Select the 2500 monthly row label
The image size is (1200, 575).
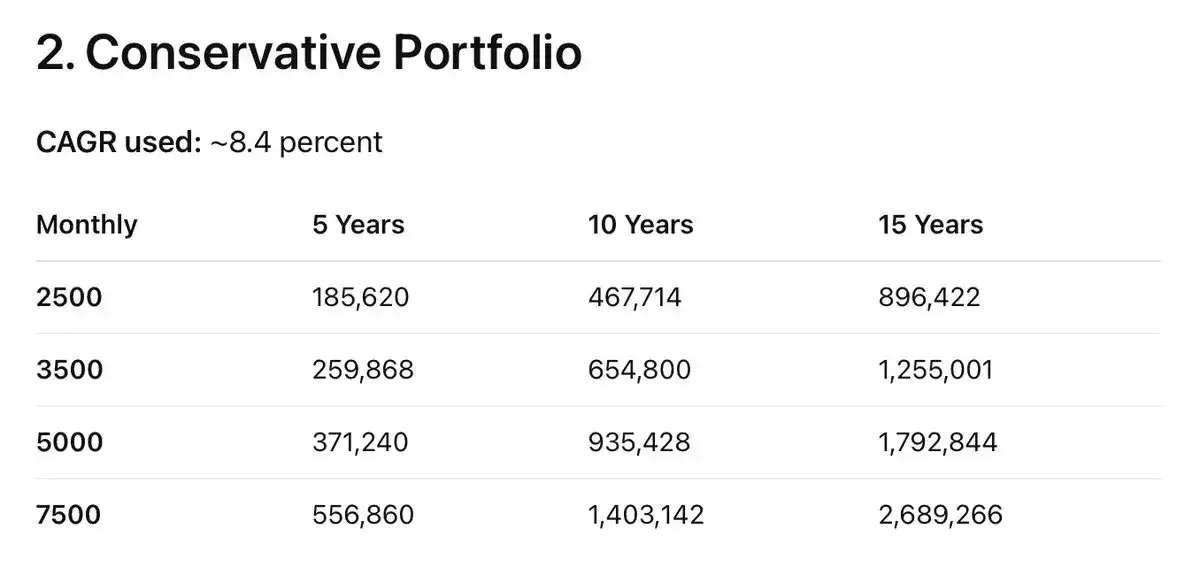coord(69,297)
